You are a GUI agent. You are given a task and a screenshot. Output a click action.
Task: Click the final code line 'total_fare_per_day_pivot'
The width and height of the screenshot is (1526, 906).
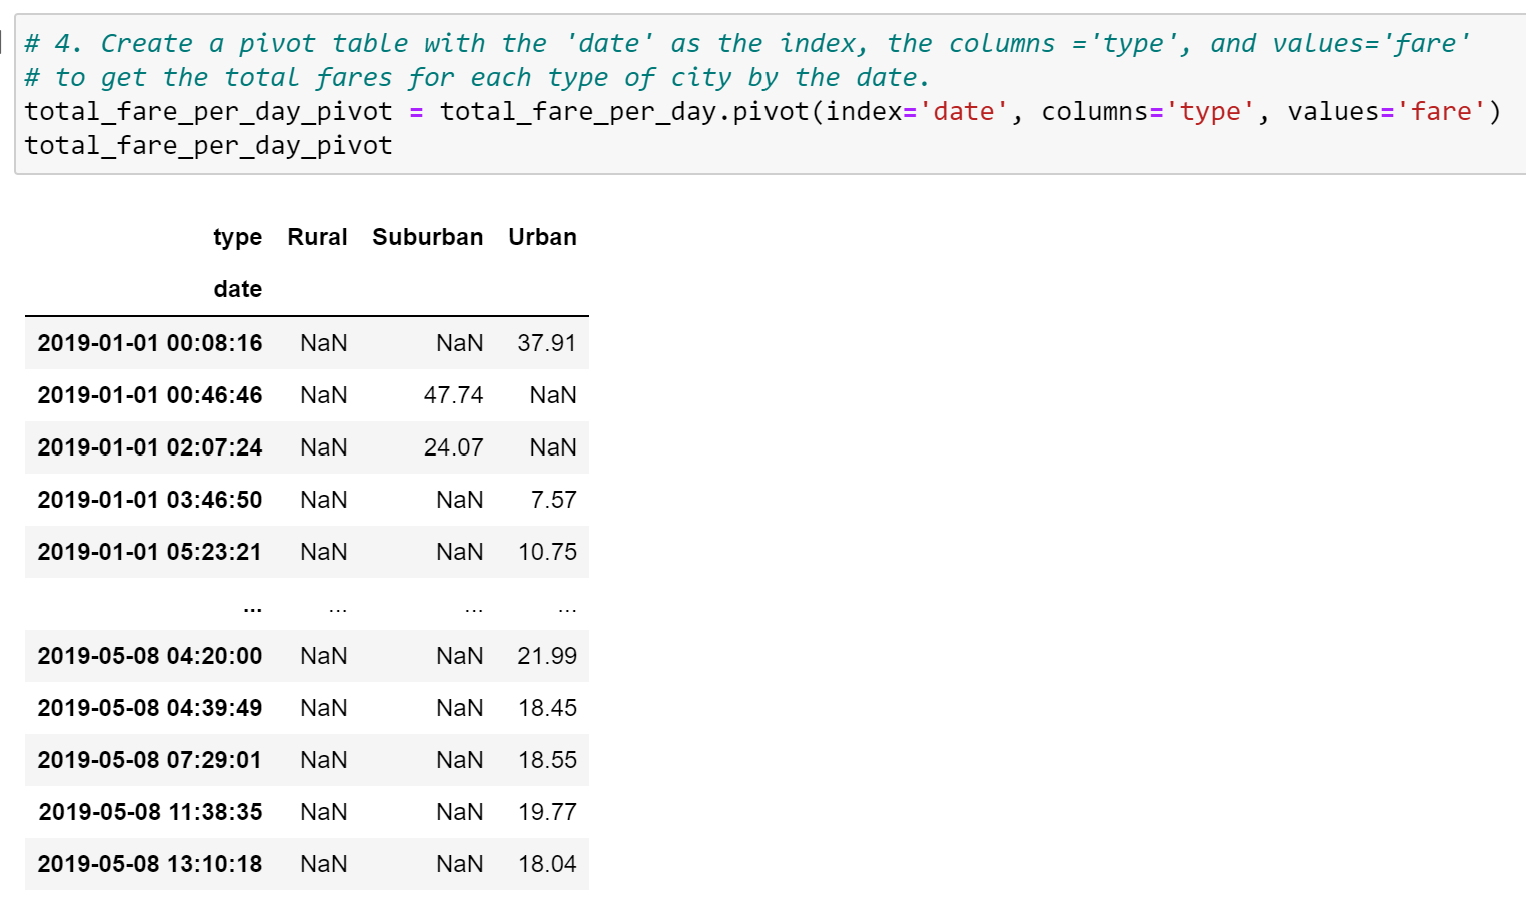pyautogui.click(x=208, y=146)
